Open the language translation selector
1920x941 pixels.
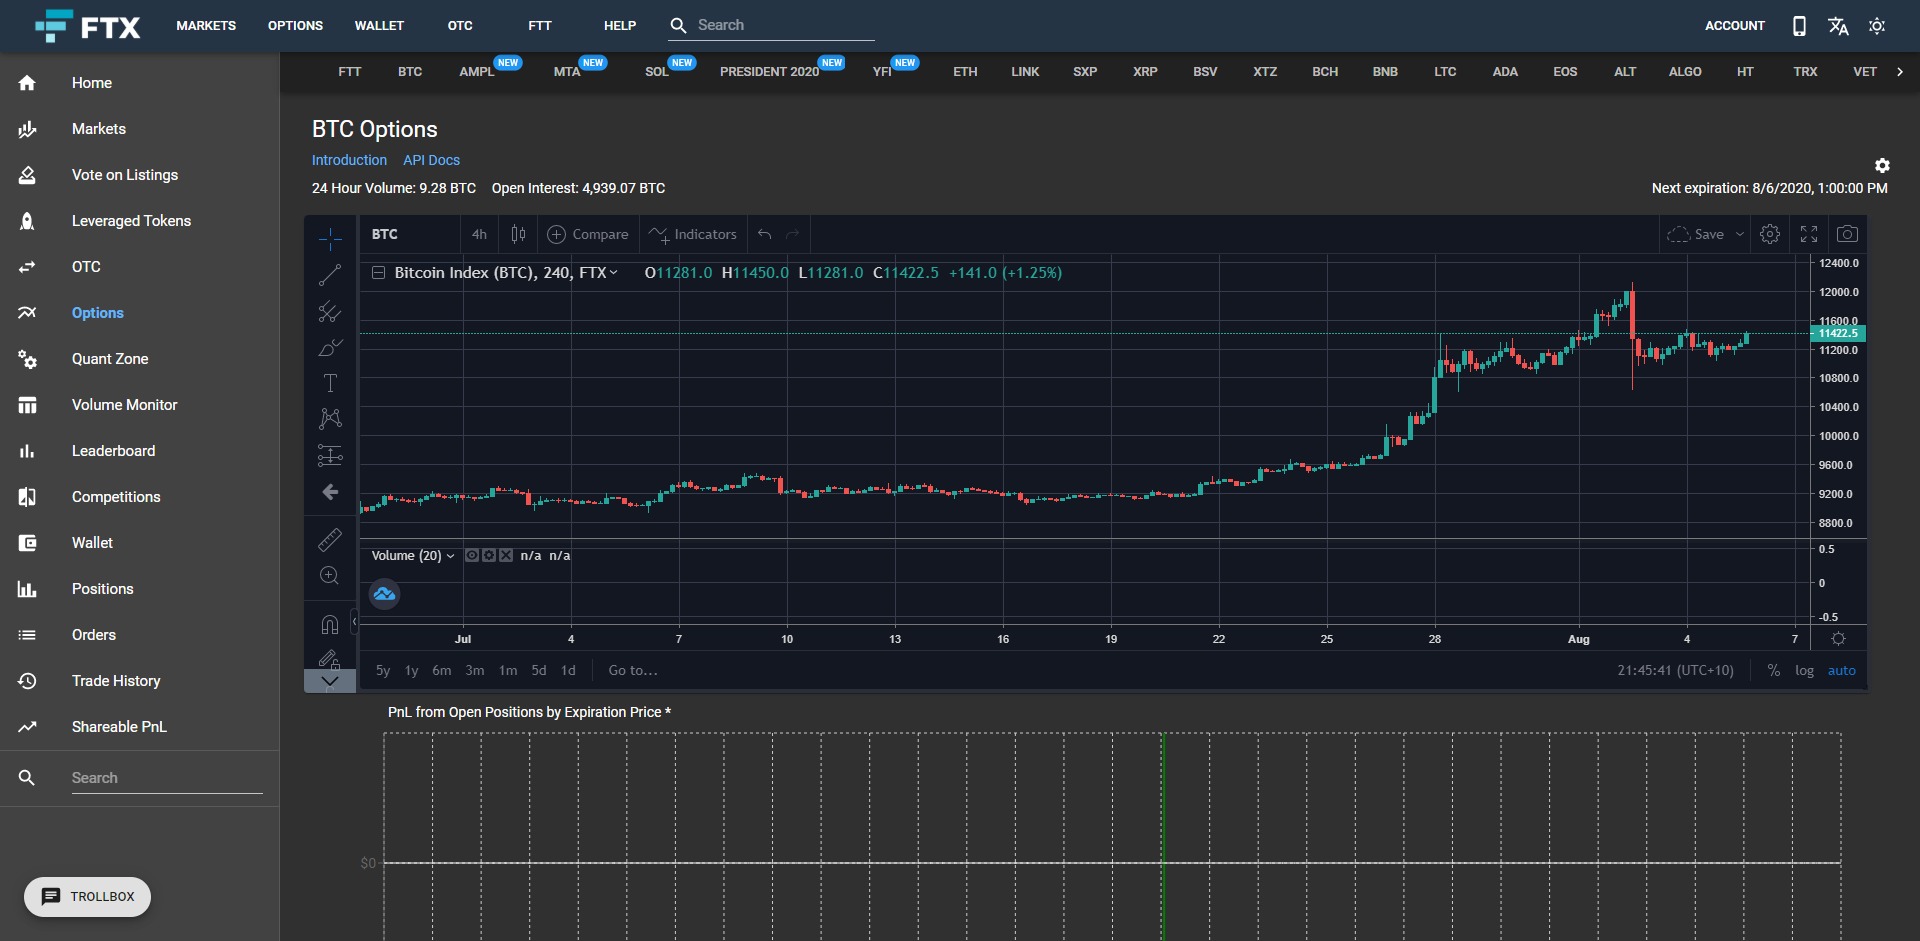pos(1838,26)
